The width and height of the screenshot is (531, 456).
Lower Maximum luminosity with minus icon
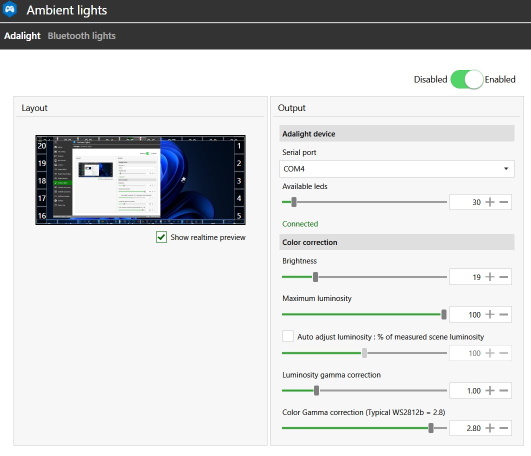(504, 314)
